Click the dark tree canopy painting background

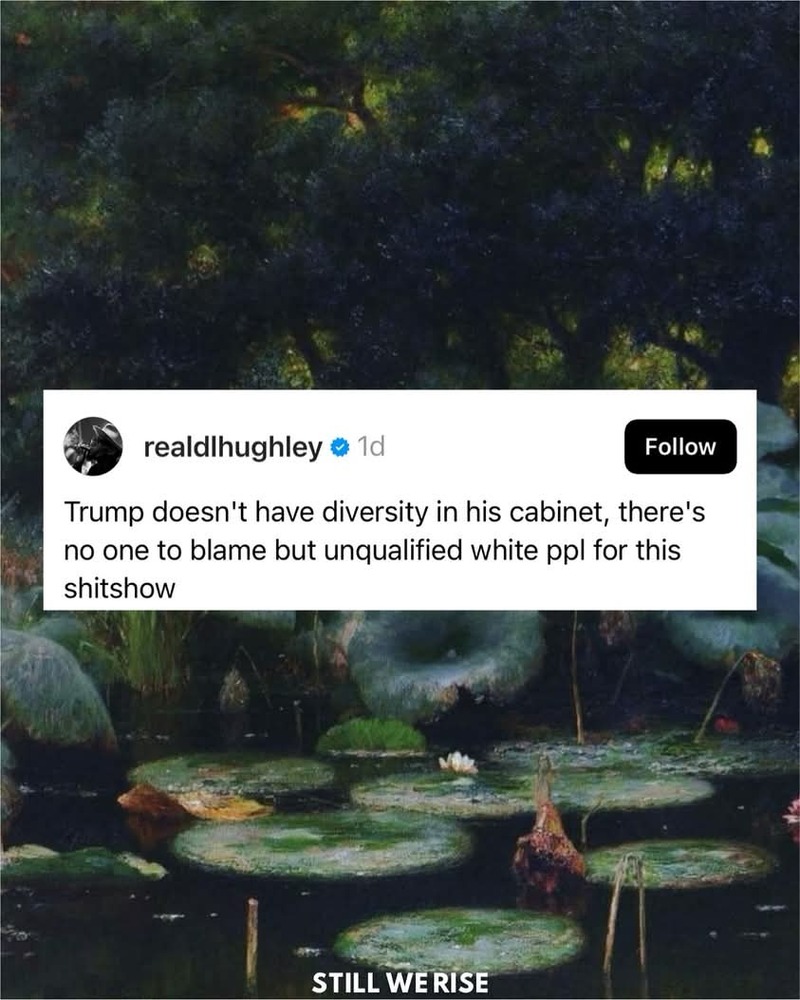tap(400, 191)
